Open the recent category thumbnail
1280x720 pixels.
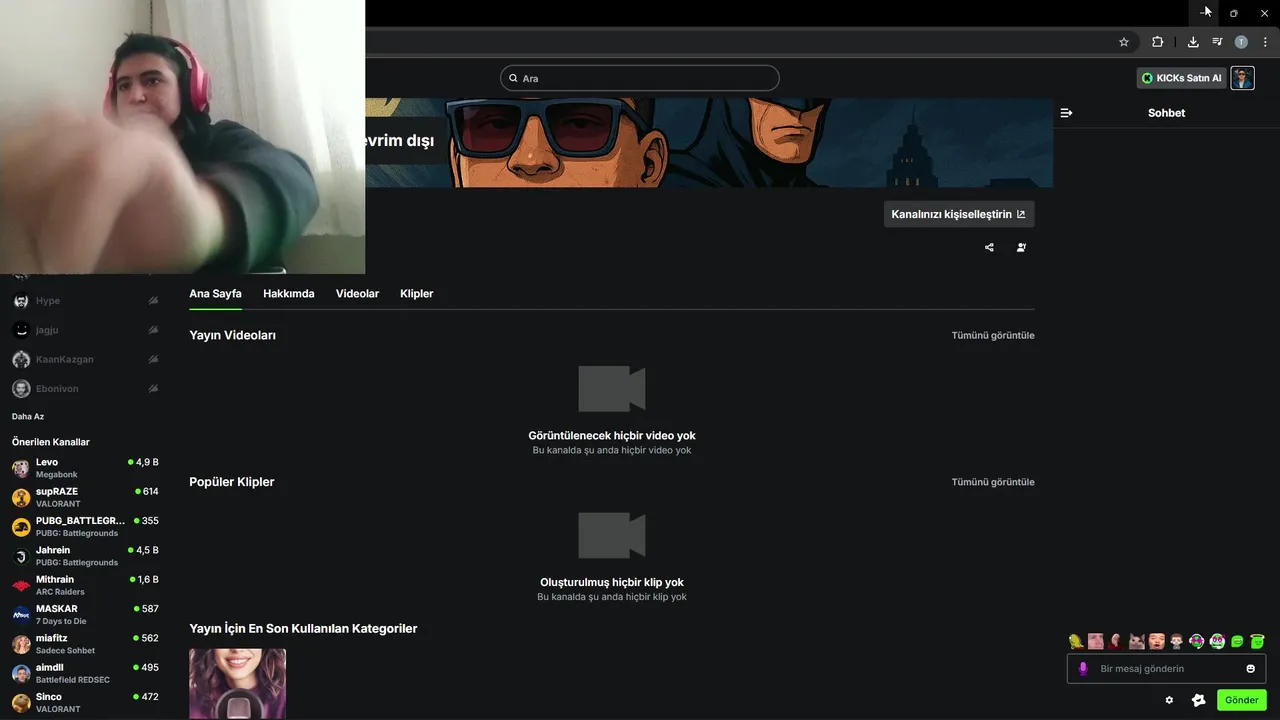pyautogui.click(x=237, y=684)
